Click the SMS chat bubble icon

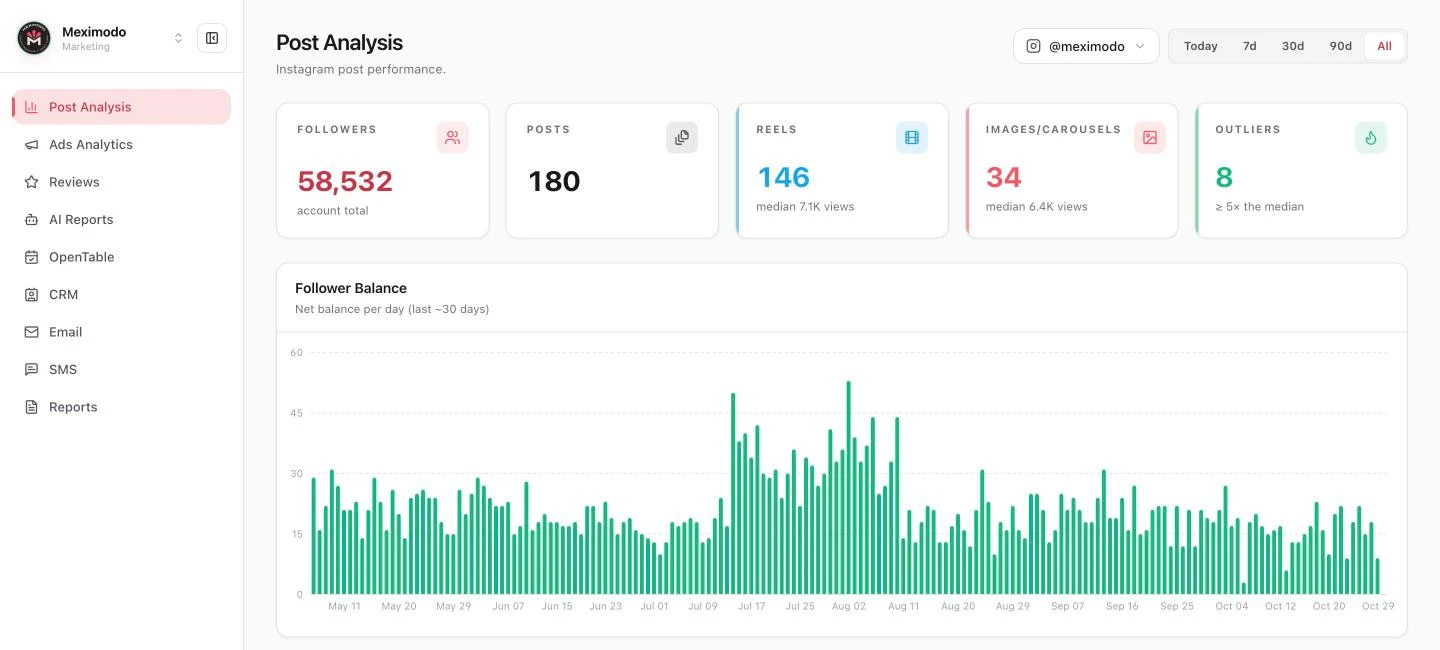tap(31, 369)
